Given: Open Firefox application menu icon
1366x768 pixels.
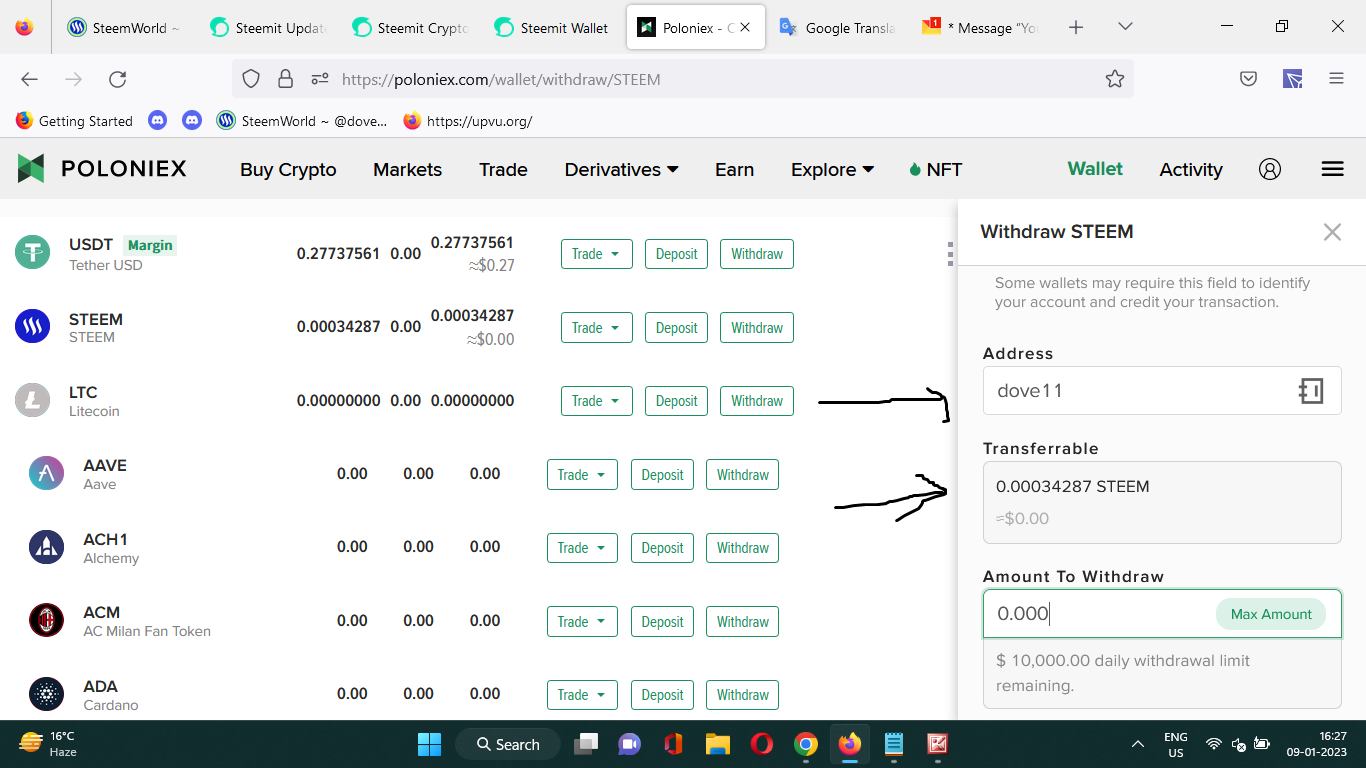Looking at the screenshot, I should tap(1336, 79).
